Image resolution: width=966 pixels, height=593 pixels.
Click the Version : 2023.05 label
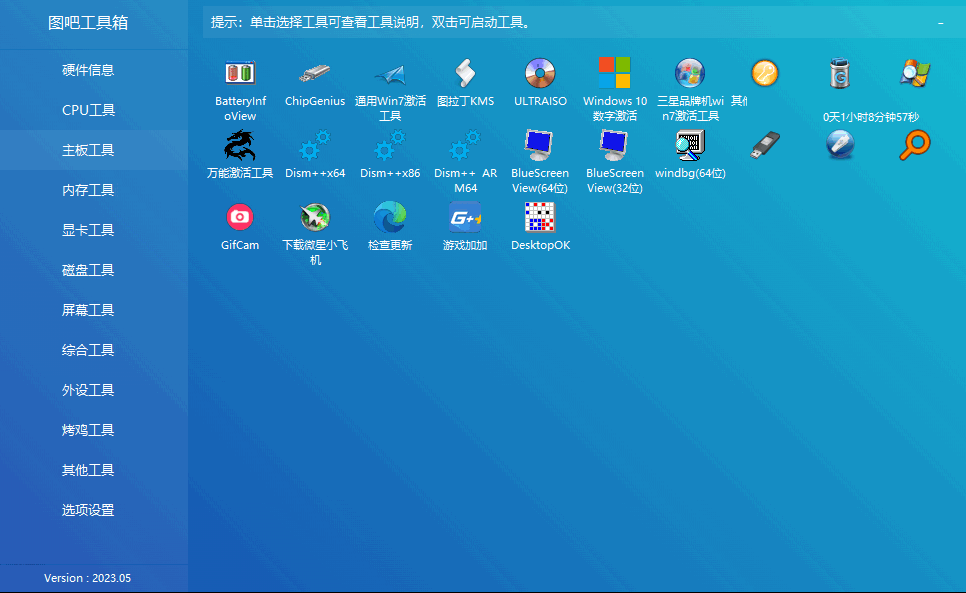click(x=87, y=578)
